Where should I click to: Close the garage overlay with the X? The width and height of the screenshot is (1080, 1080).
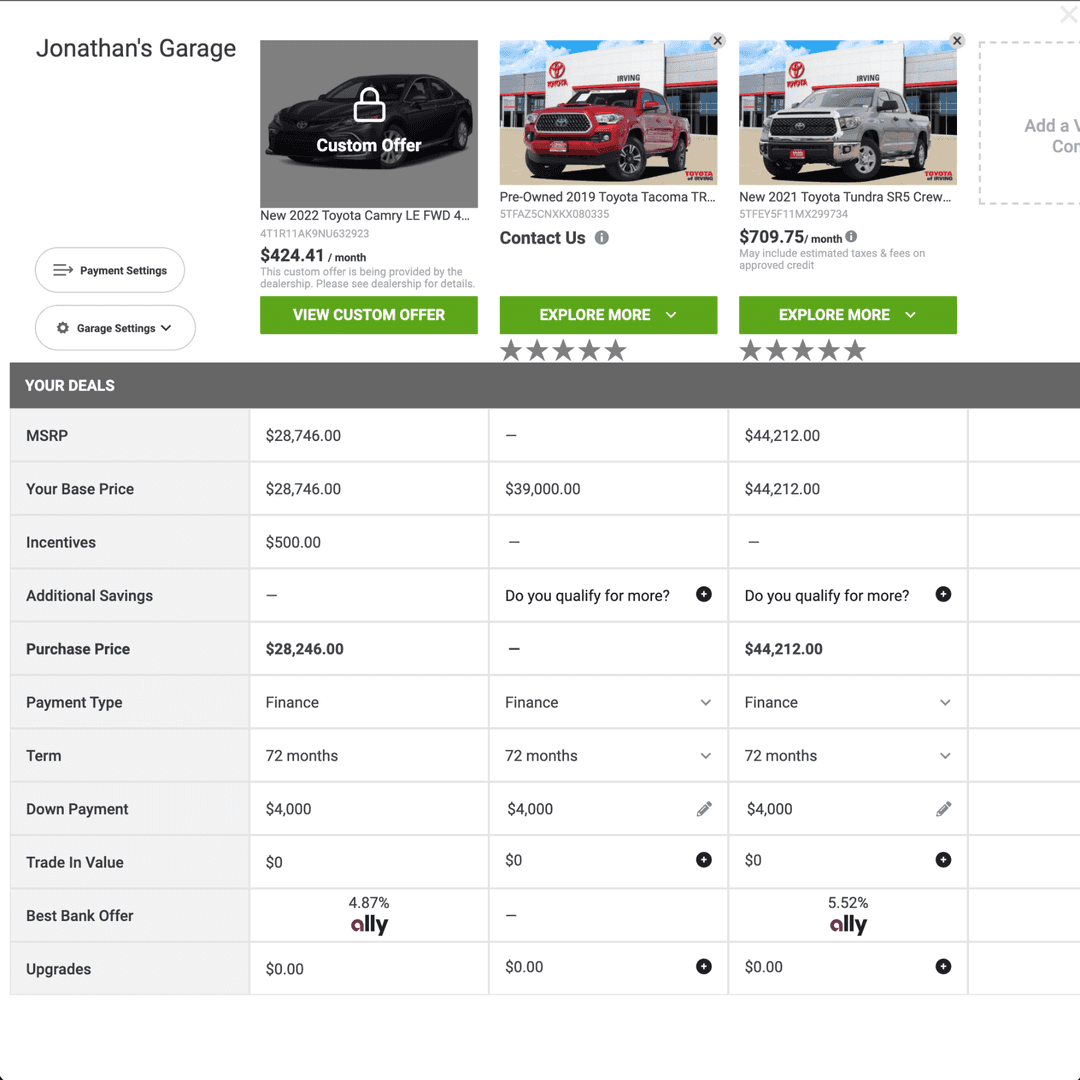tap(1068, 14)
